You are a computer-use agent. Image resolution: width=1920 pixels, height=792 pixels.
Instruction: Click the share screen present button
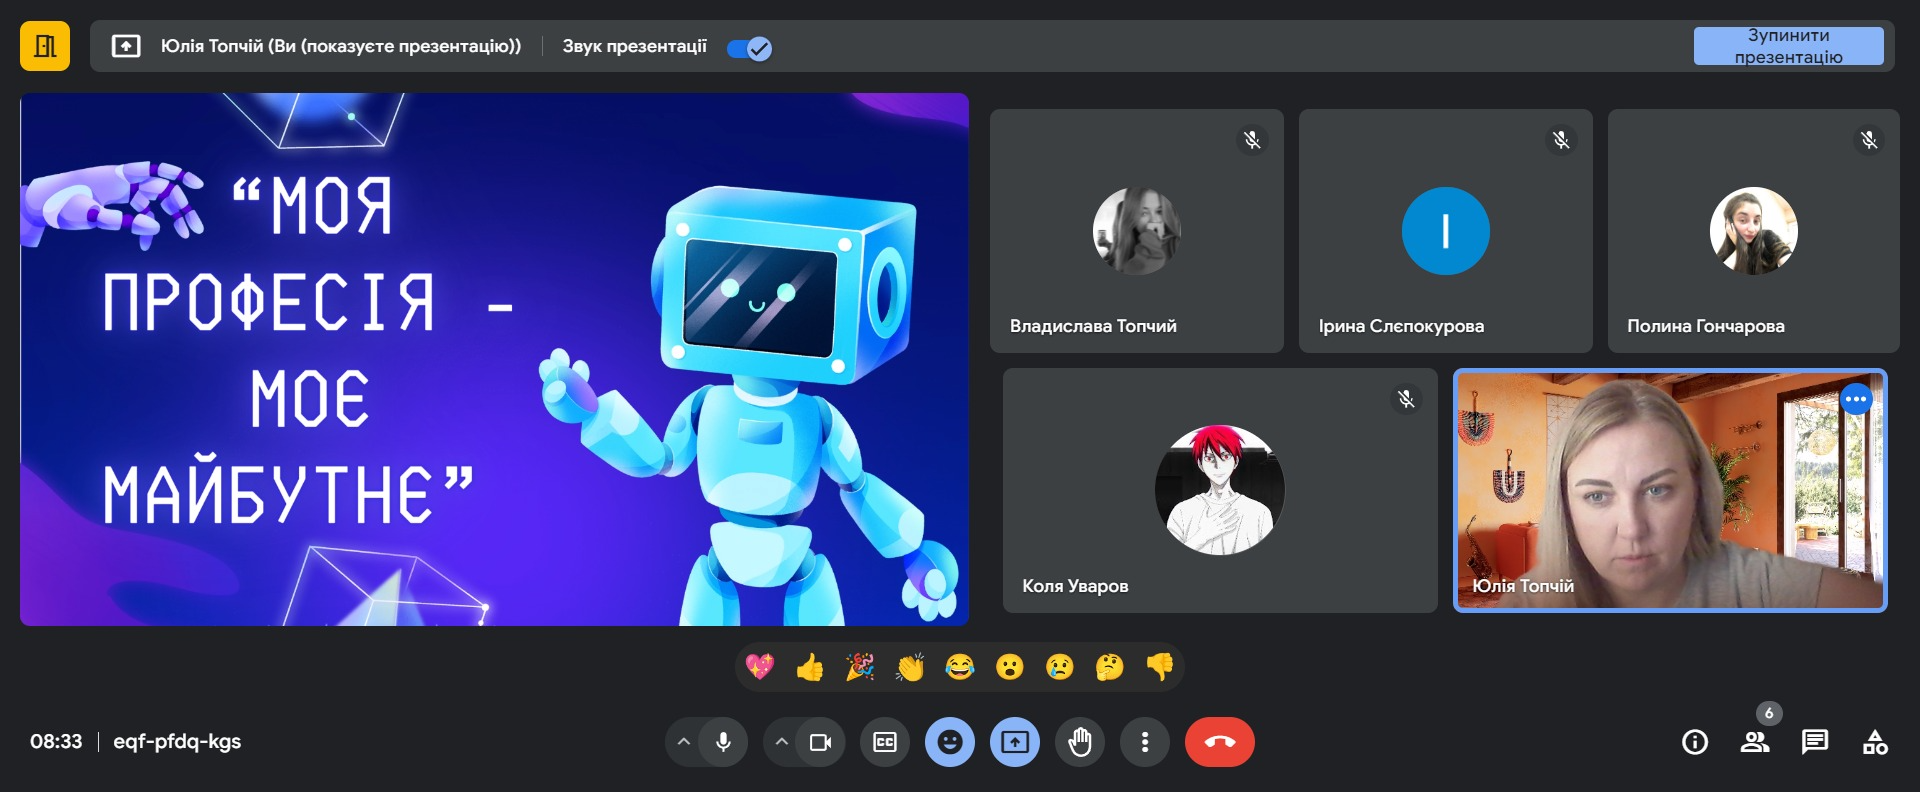point(1015,742)
